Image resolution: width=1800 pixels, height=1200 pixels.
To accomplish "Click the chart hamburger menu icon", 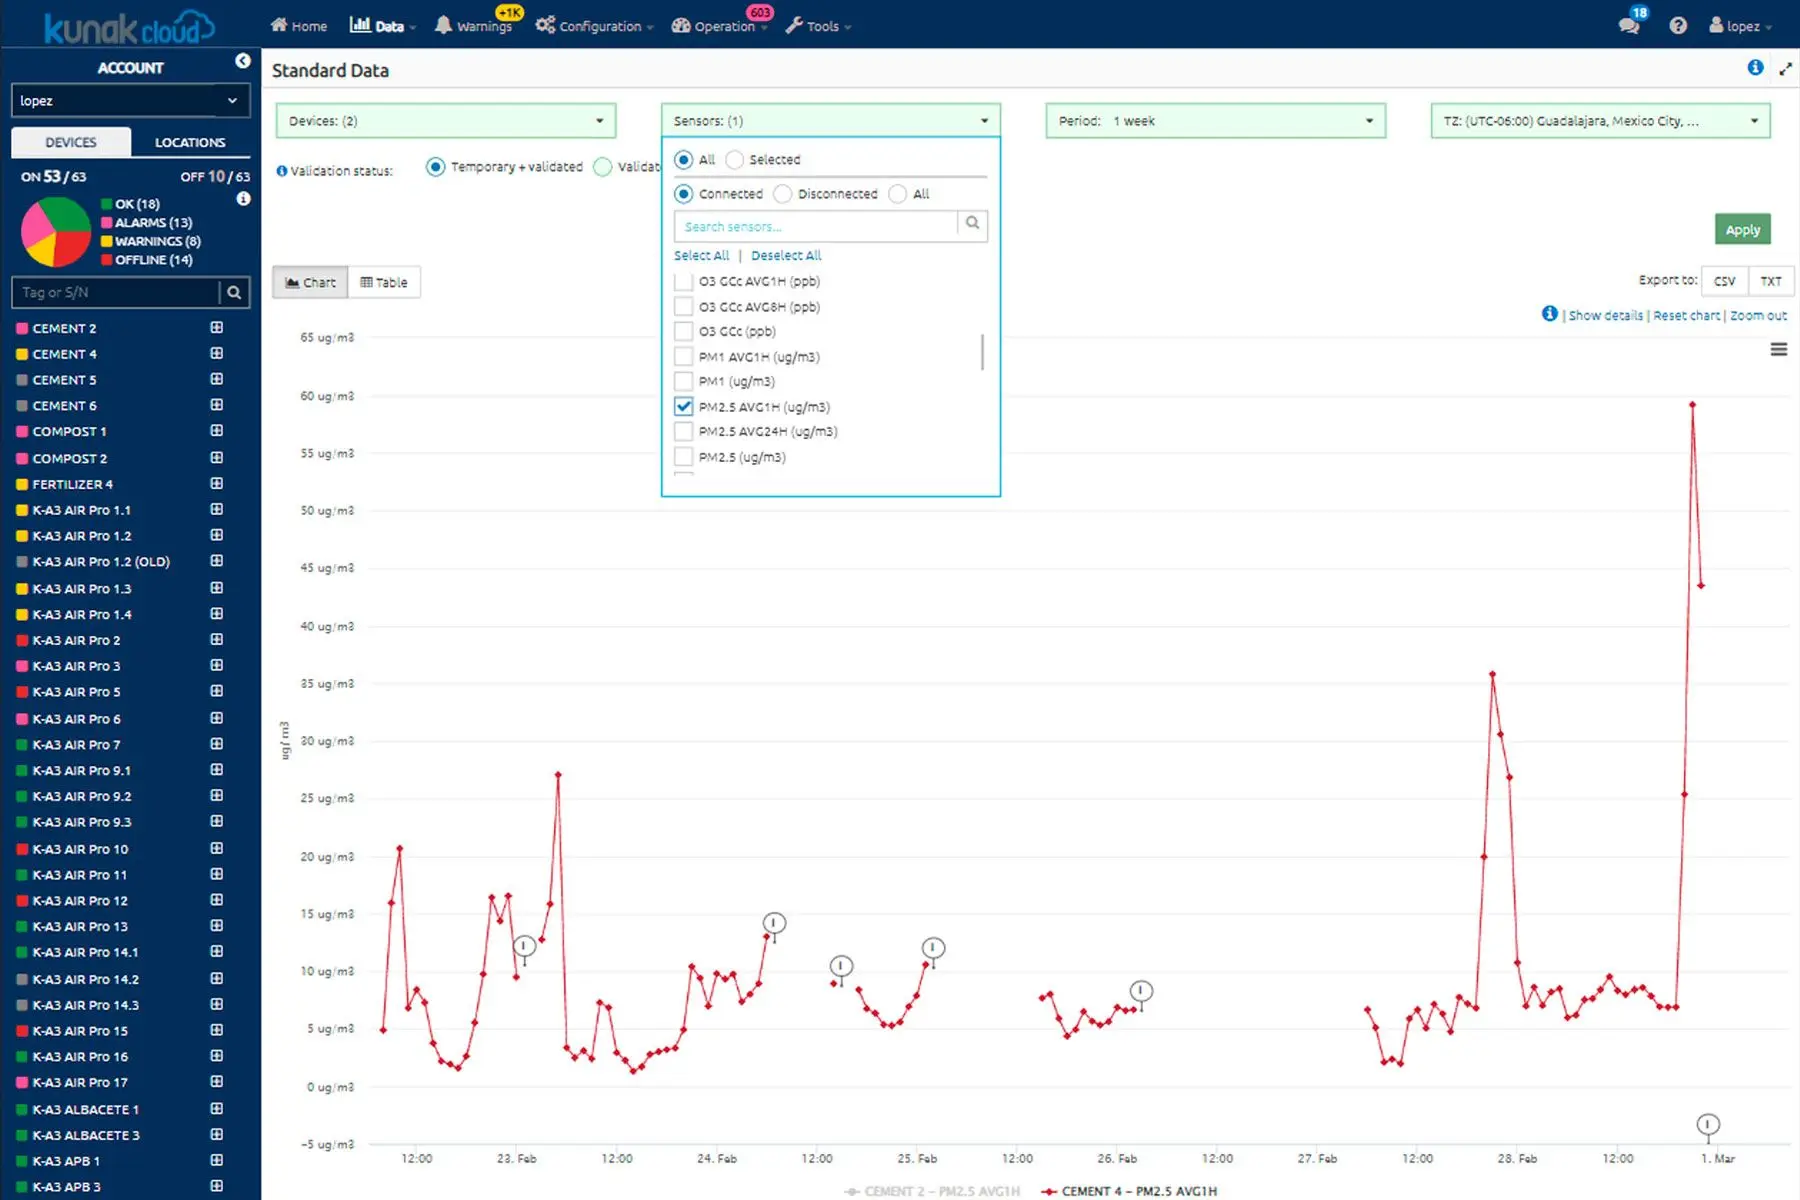I will (1779, 350).
